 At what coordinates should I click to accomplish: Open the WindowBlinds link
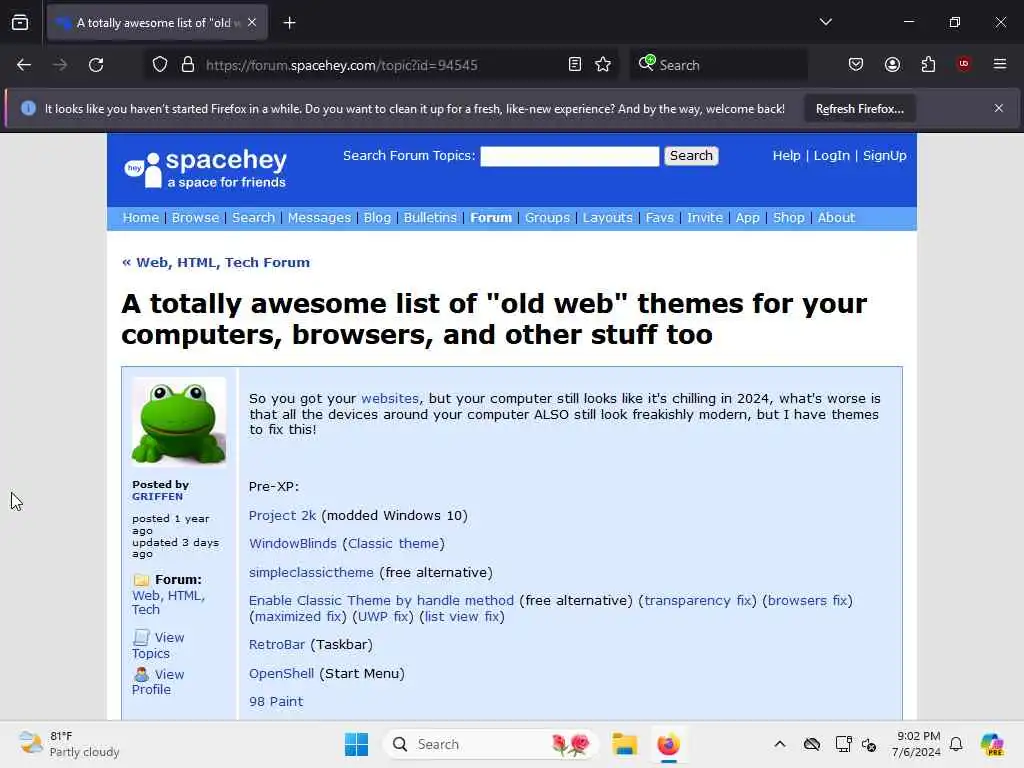click(x=293, y=543)
